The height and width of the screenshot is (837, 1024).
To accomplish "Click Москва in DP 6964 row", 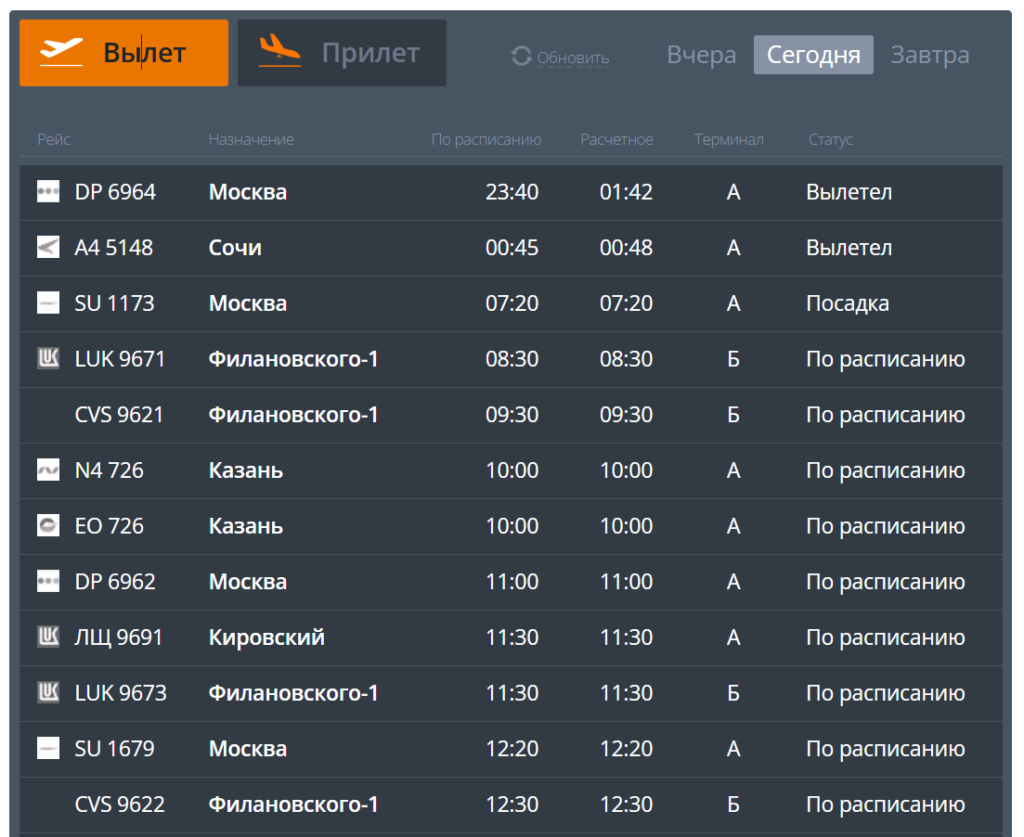I will click(248, 192).
